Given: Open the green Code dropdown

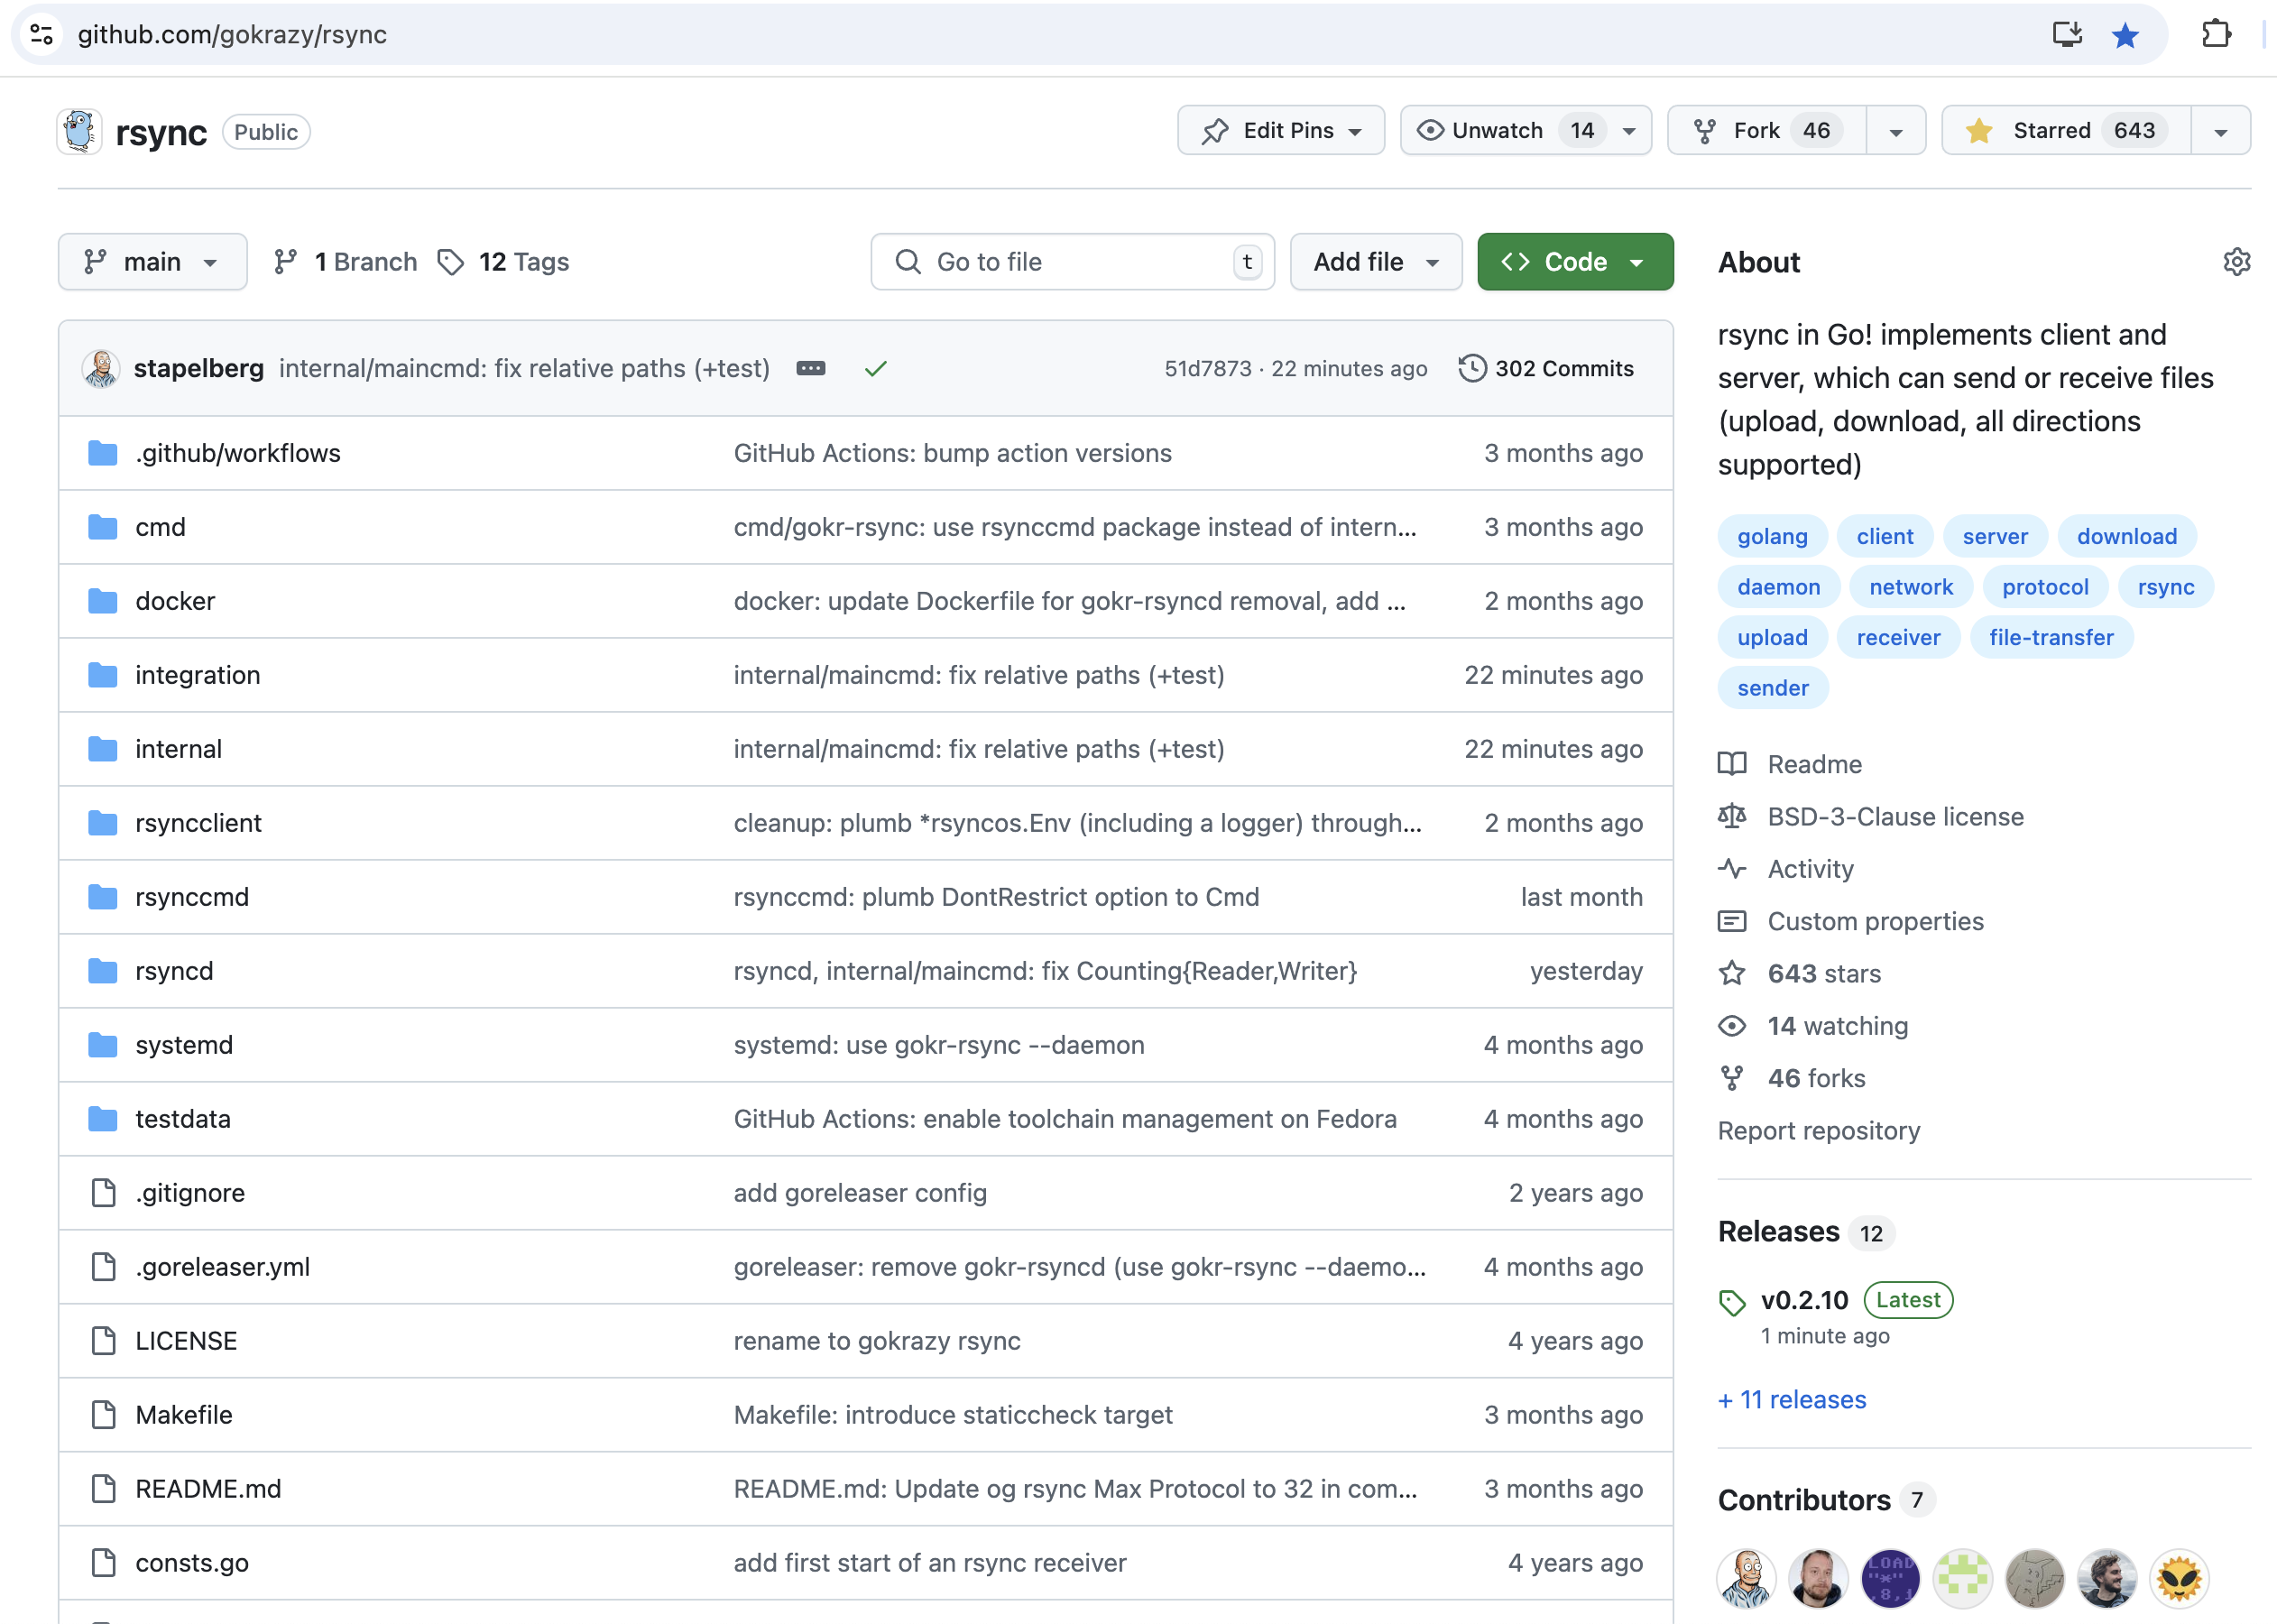Looking at the screenshot, I should (1575, 262).
